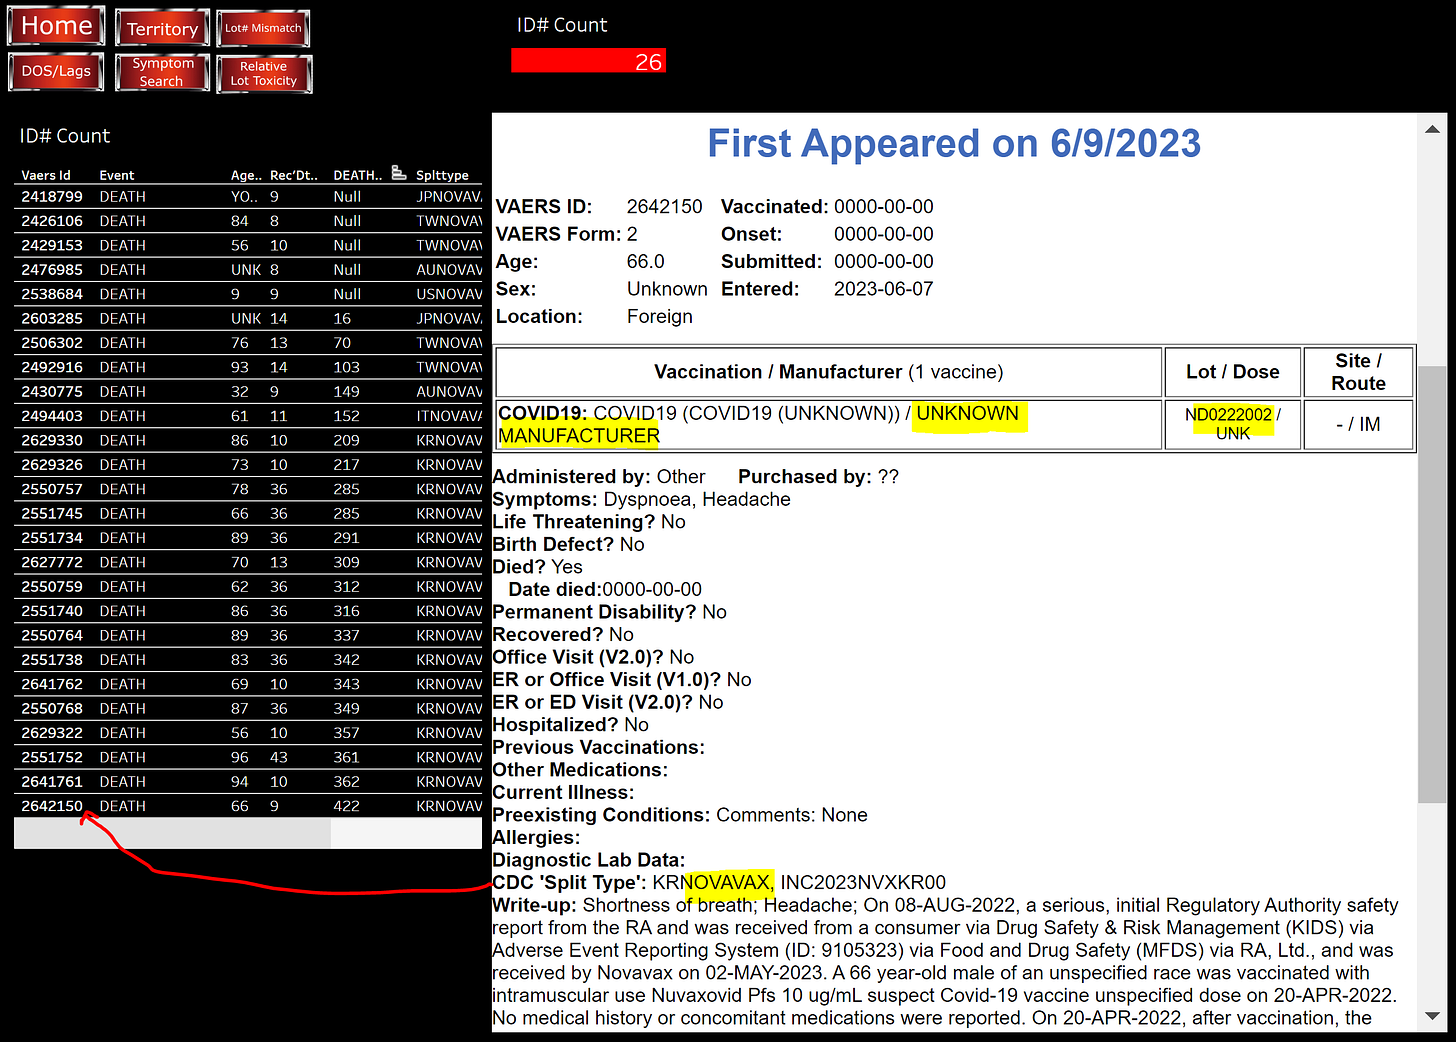Image resolution: width=1456 pixels, height=1042 pixels.
Task: Click the sort icon beside DEATH column
Action: (x=399, y=173)
